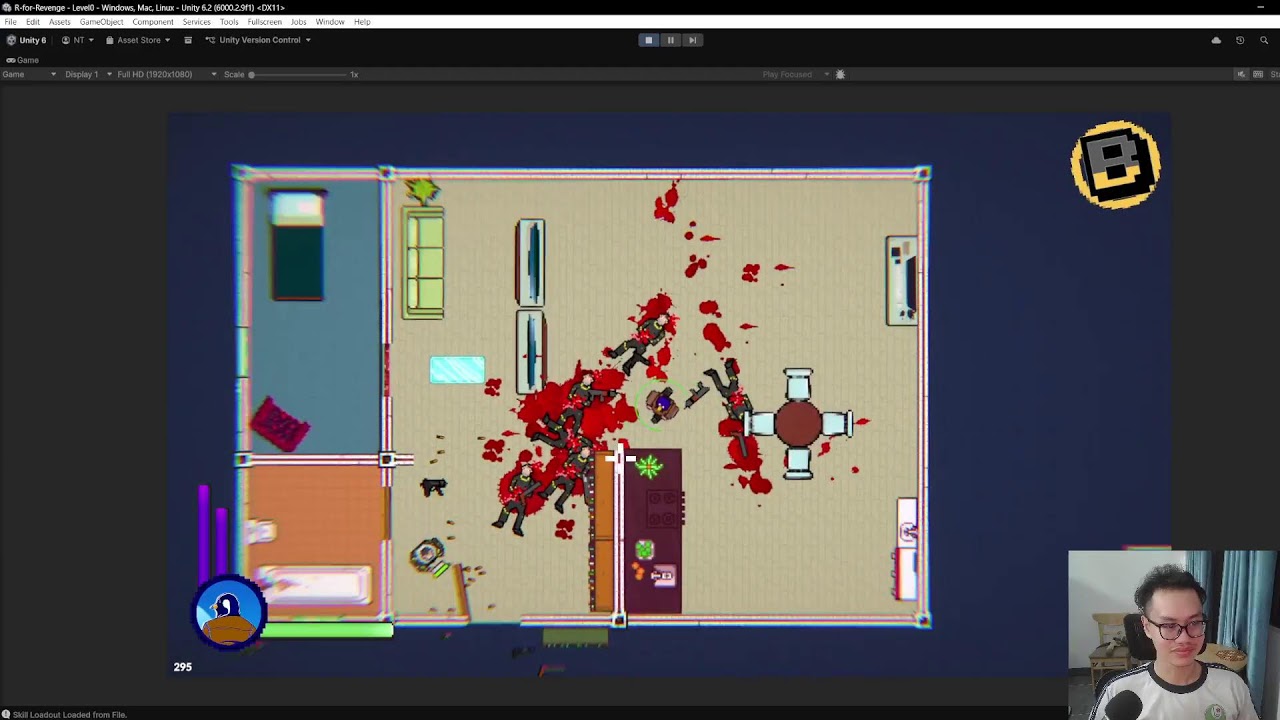Open the Window menu
1280x720 pixels.
click(330, 22)
